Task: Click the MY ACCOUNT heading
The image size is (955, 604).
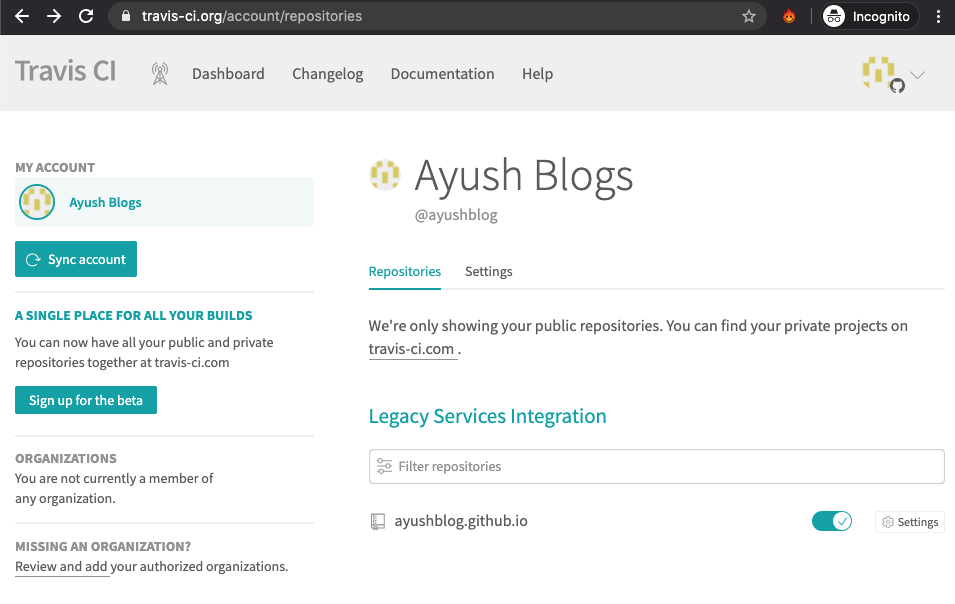Action: point(55,167)
